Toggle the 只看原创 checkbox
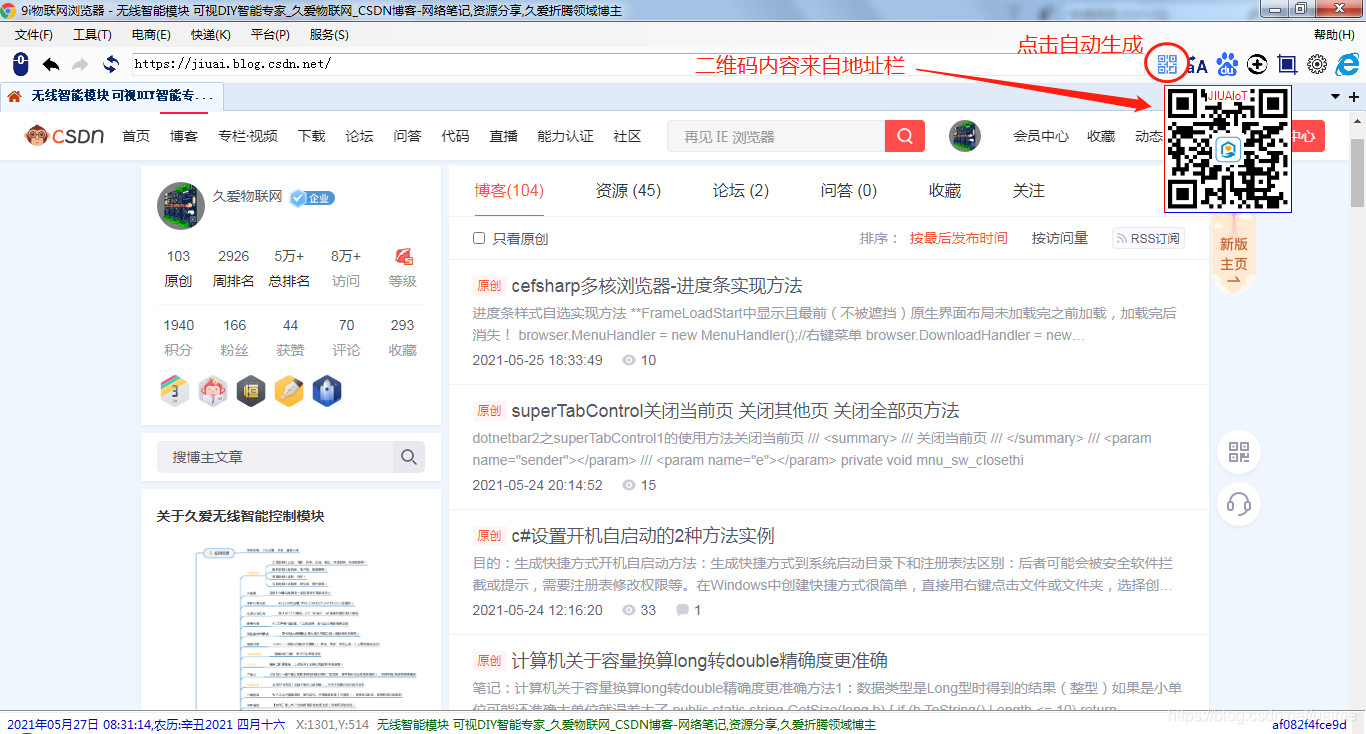The width and height of the screenshot is (1366, 734). pyautogui.click(x=479, y=238)
